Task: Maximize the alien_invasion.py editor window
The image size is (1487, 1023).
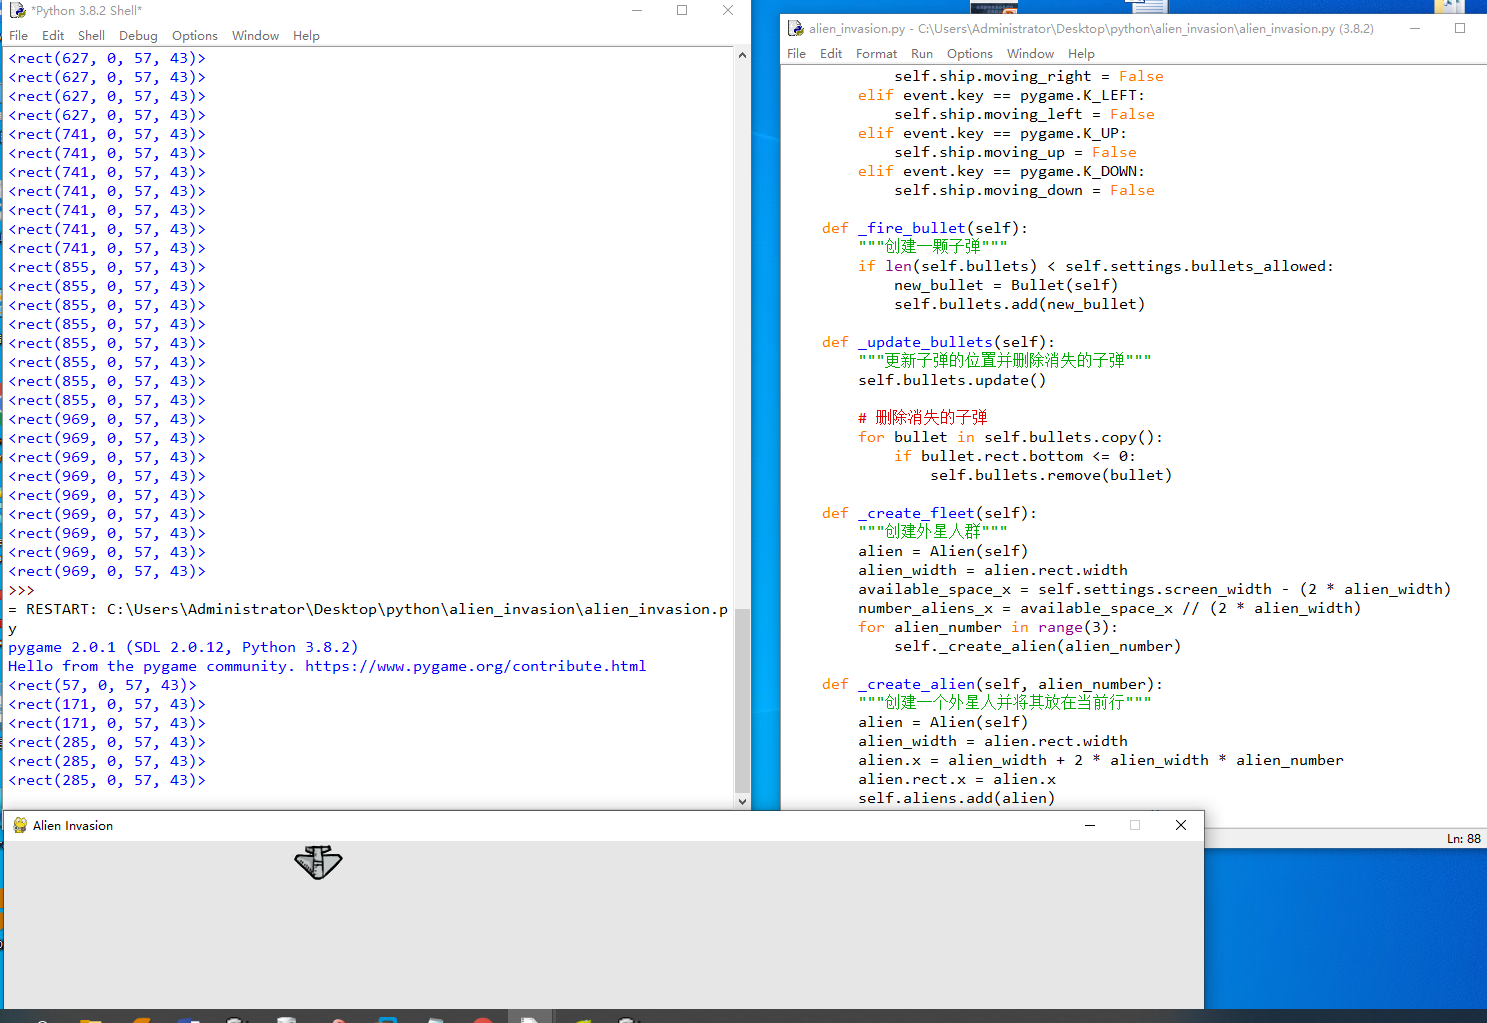Action: [x=1460, y=28]
